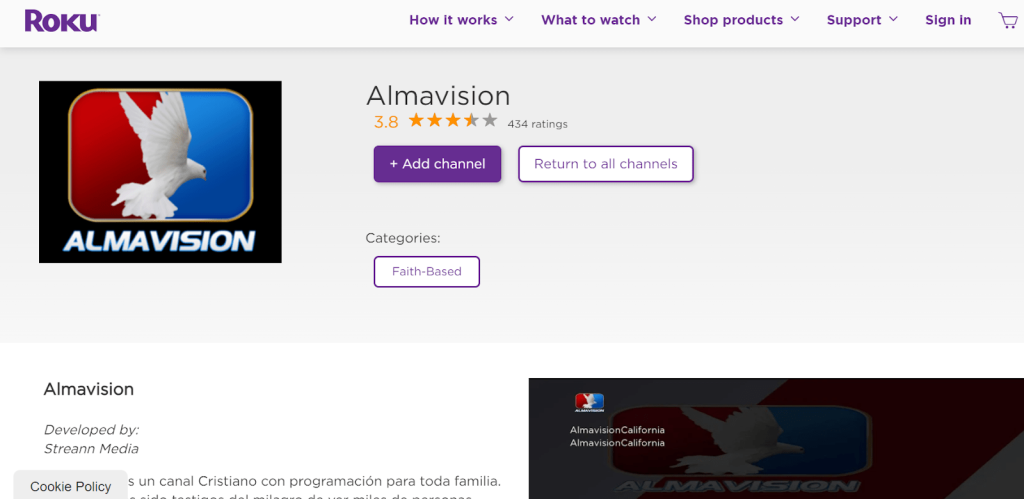Click the Developed by: label
1024x499 pixels.
[91, 430]
